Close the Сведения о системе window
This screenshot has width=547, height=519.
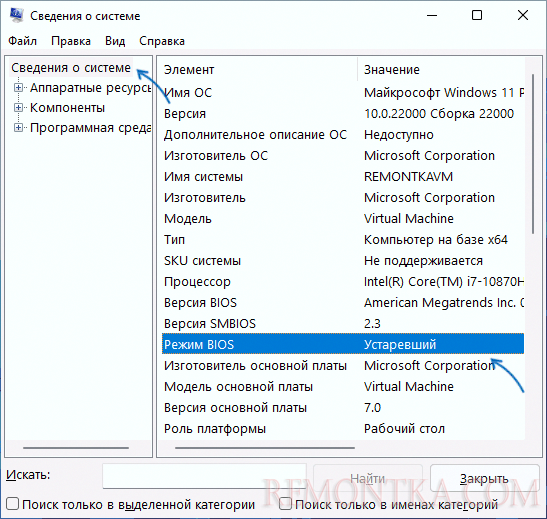[x=523, y=15]
